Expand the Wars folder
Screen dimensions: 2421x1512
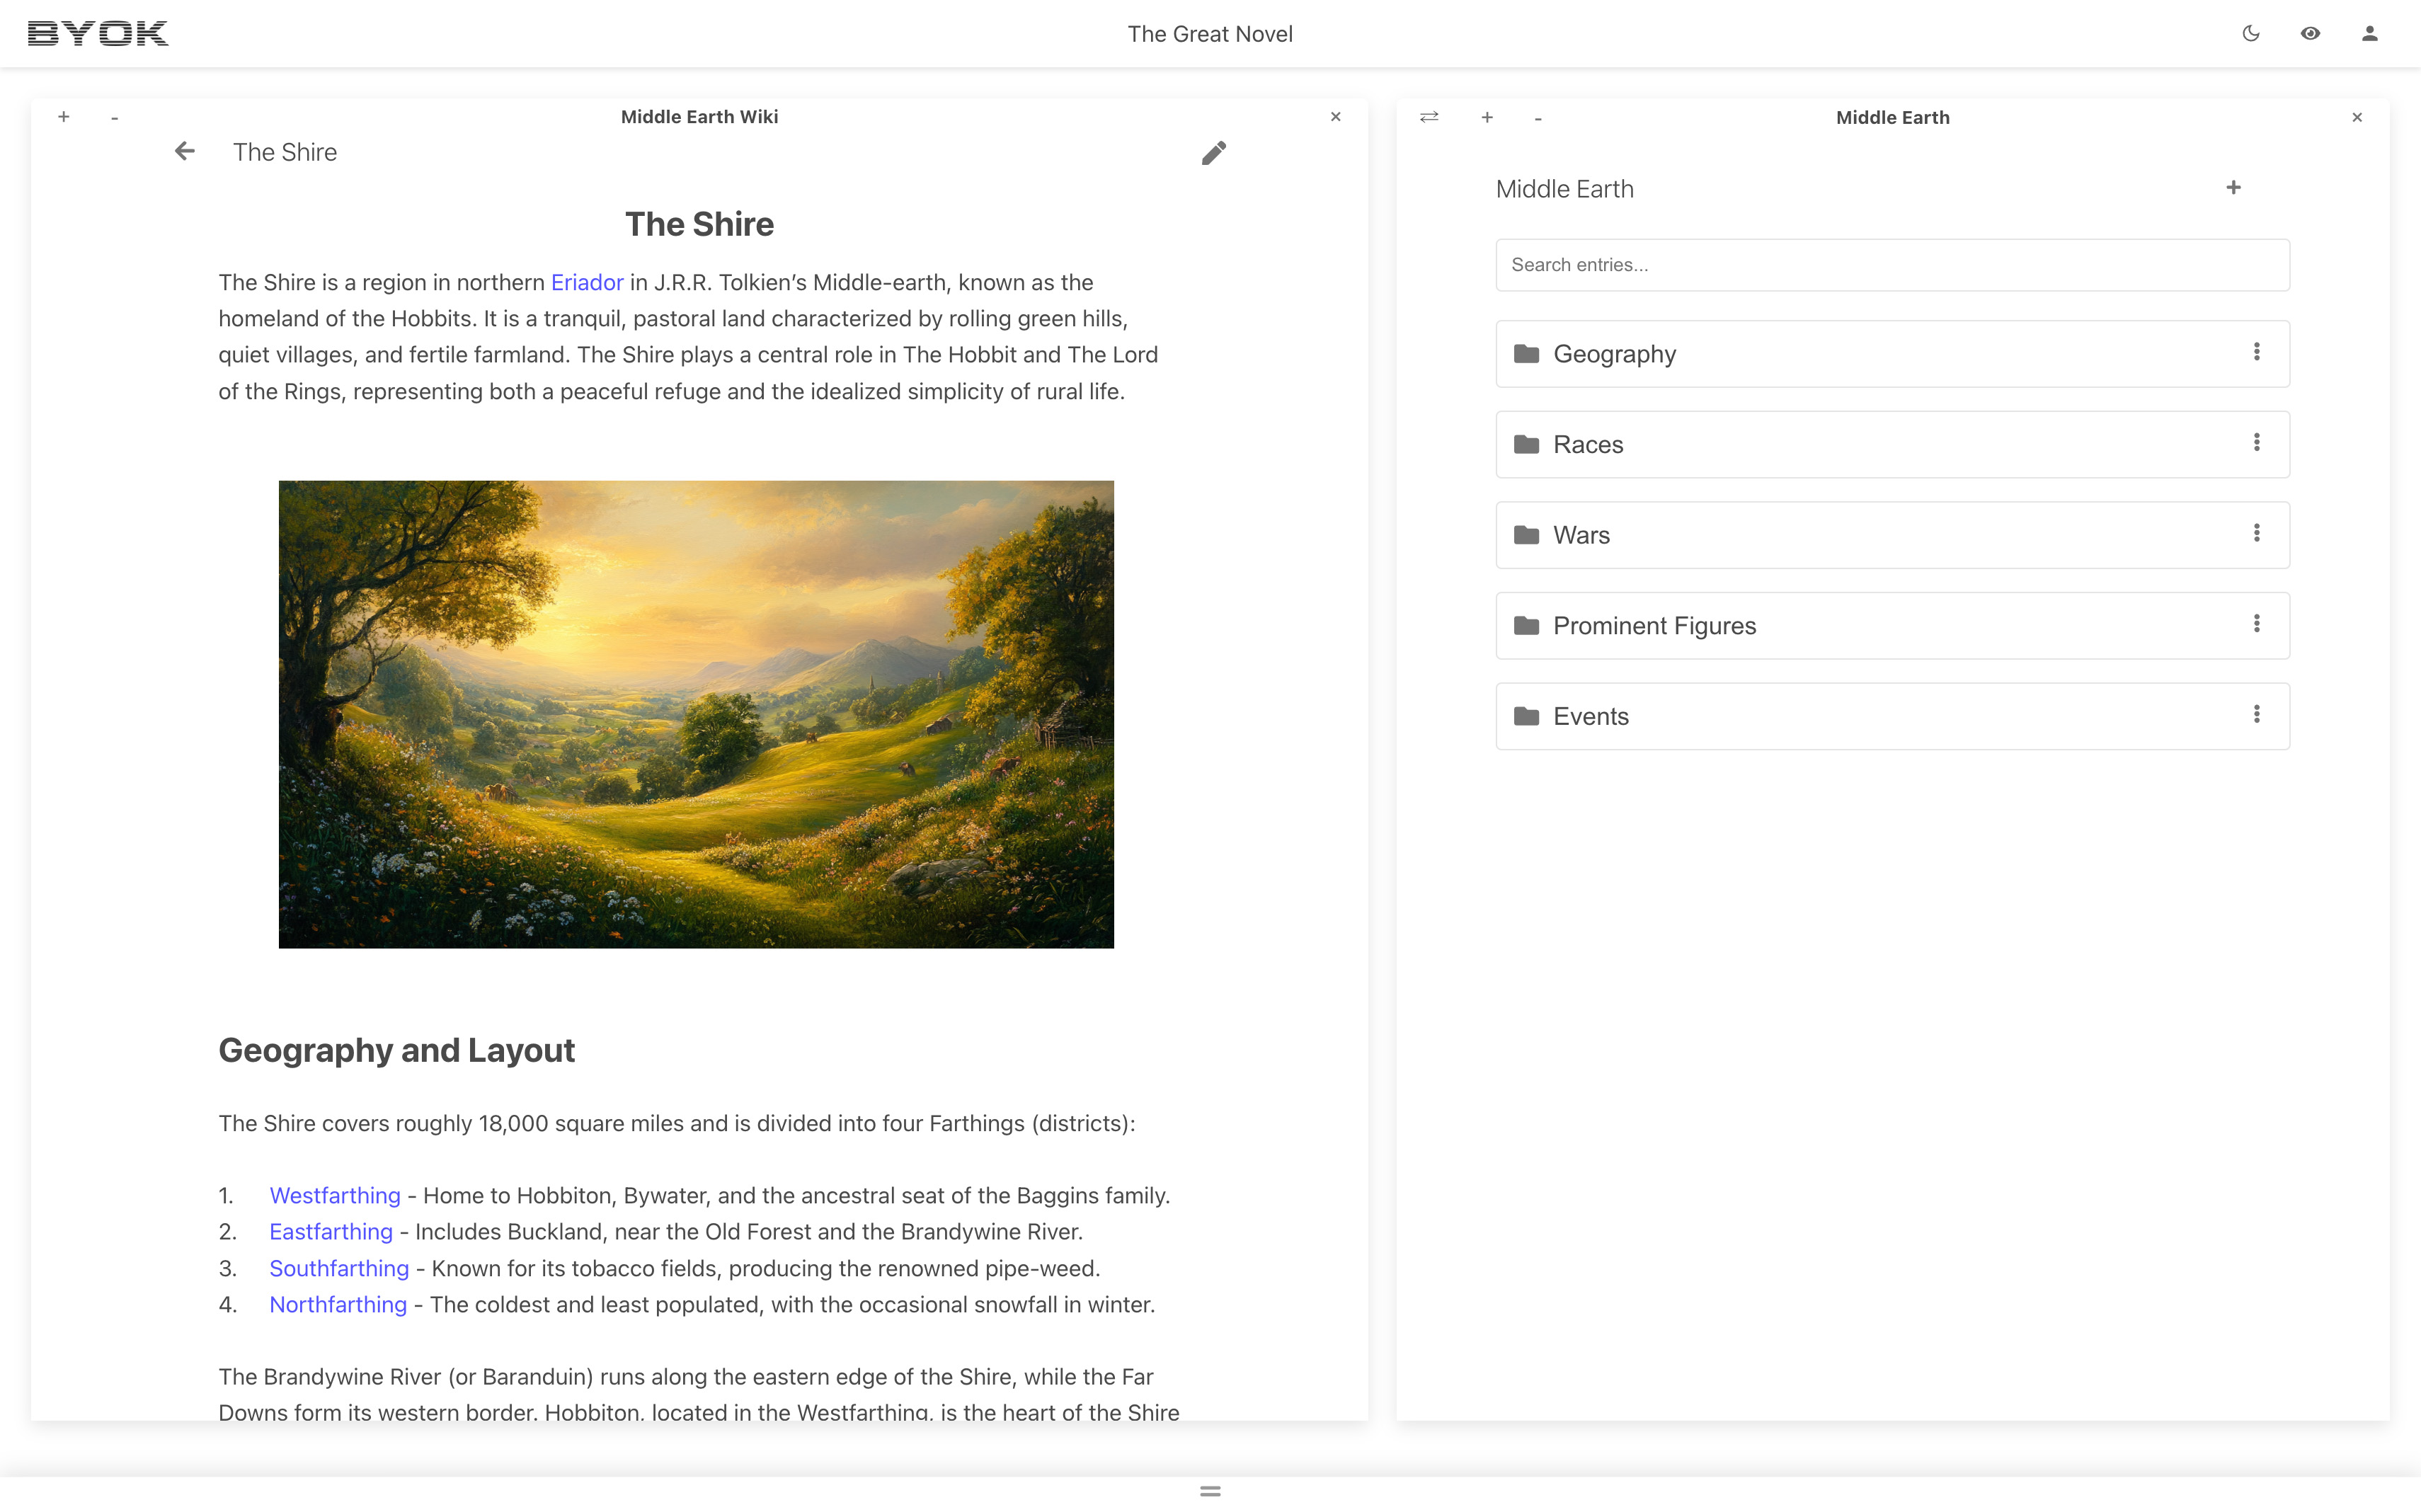pyautogui.click(x=1582, y=535)
